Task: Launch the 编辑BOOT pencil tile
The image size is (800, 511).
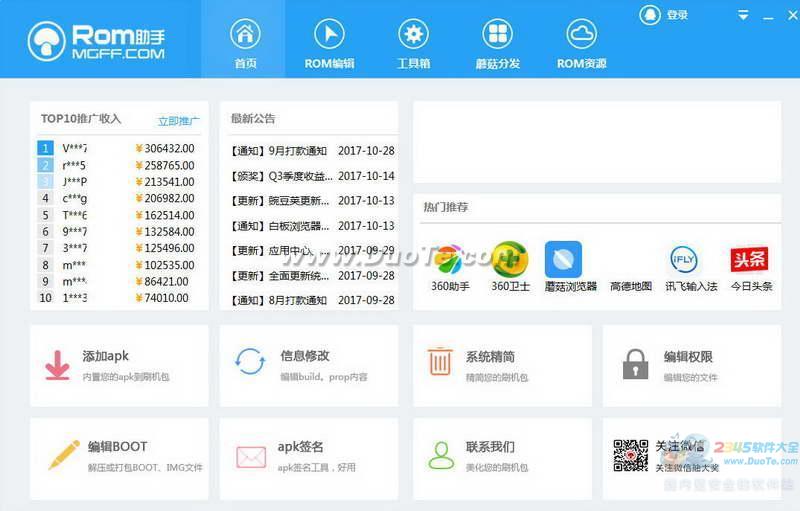Action: tap(119, 458)
